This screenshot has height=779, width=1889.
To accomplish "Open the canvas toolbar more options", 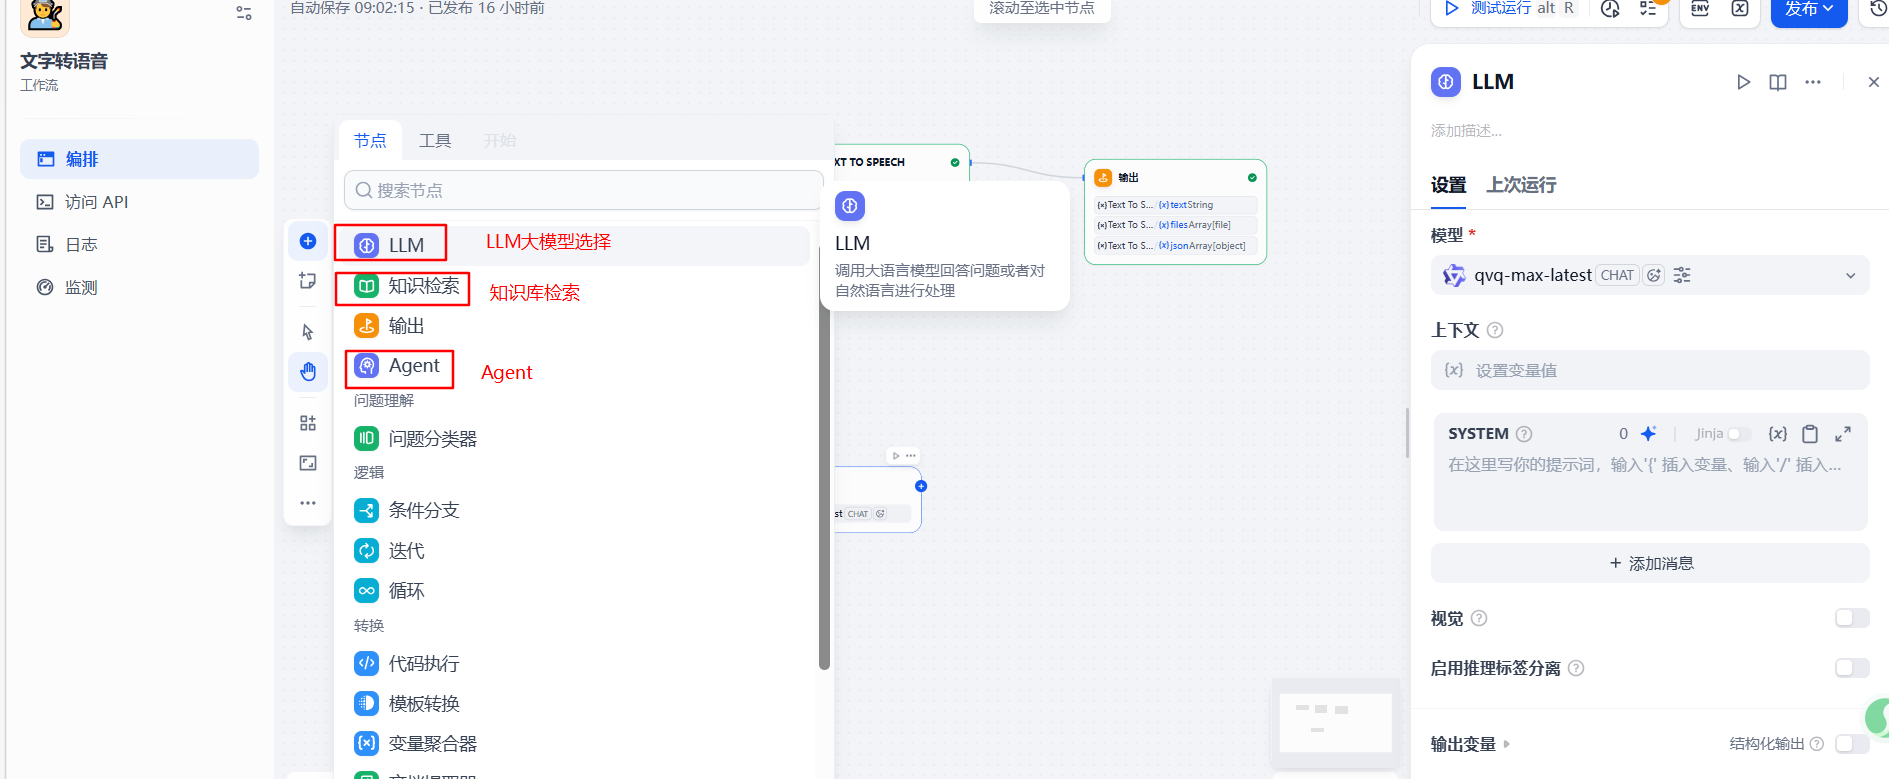I will coord(308,503).
